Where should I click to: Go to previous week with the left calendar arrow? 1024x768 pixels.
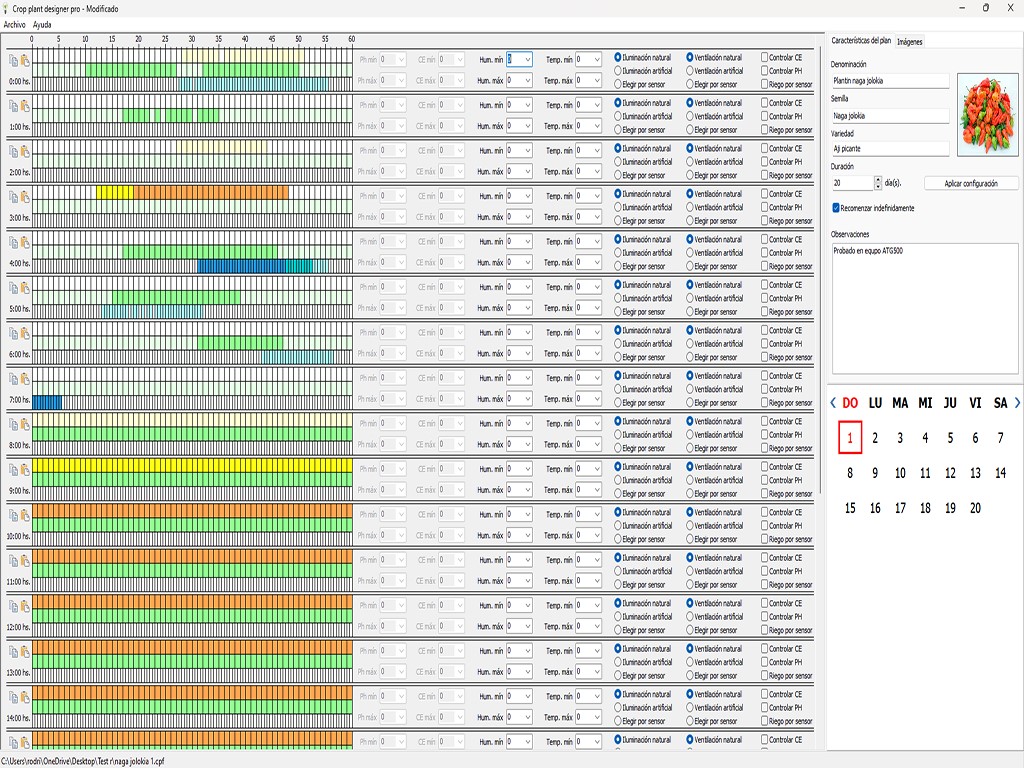point(833,403)
